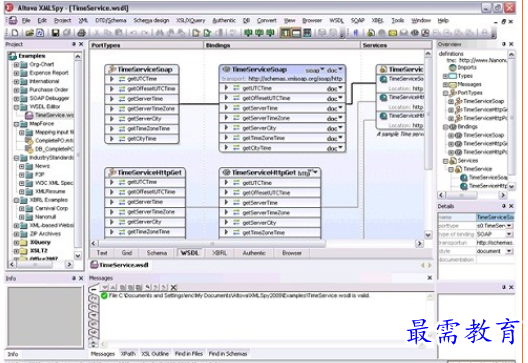Select TimeServiceSoap binding in Overview tree

[x=484, y=135]
